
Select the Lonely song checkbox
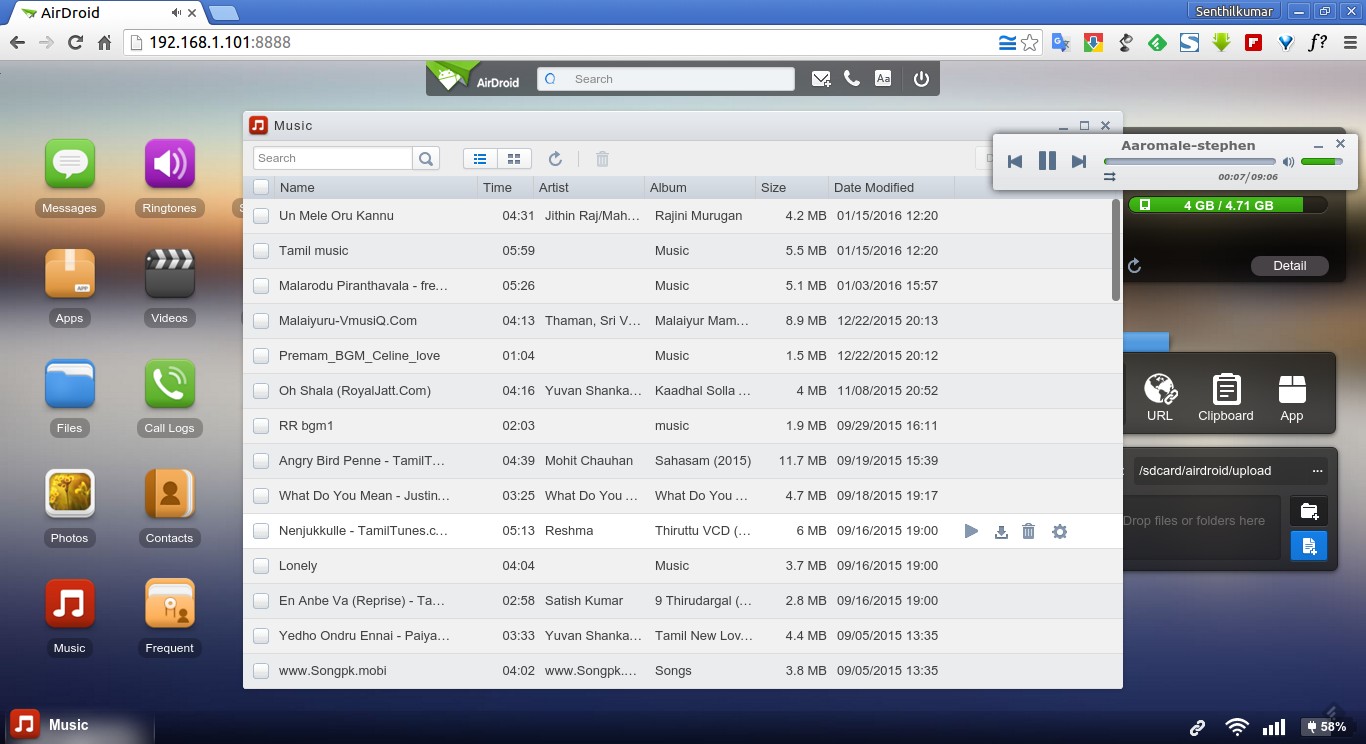tap(261, 566)
